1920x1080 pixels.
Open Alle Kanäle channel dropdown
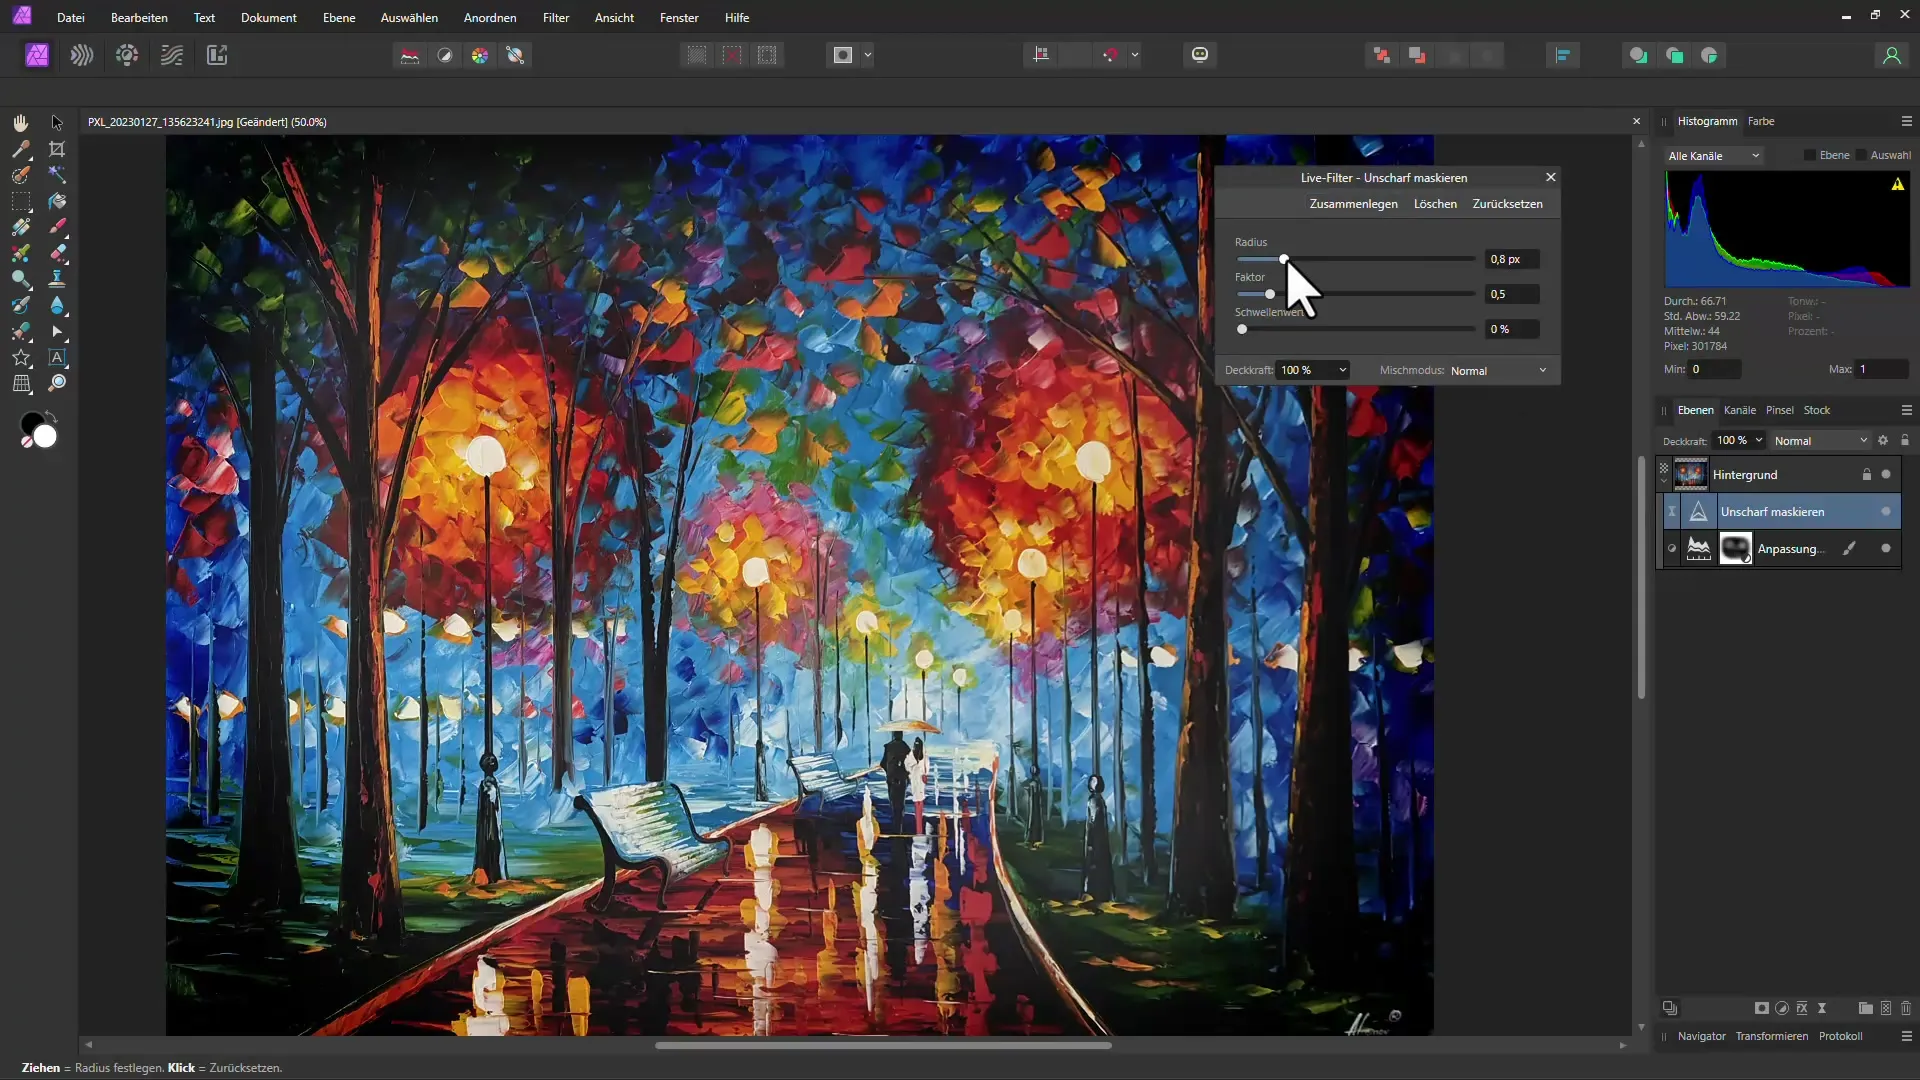coord(1713,156)
